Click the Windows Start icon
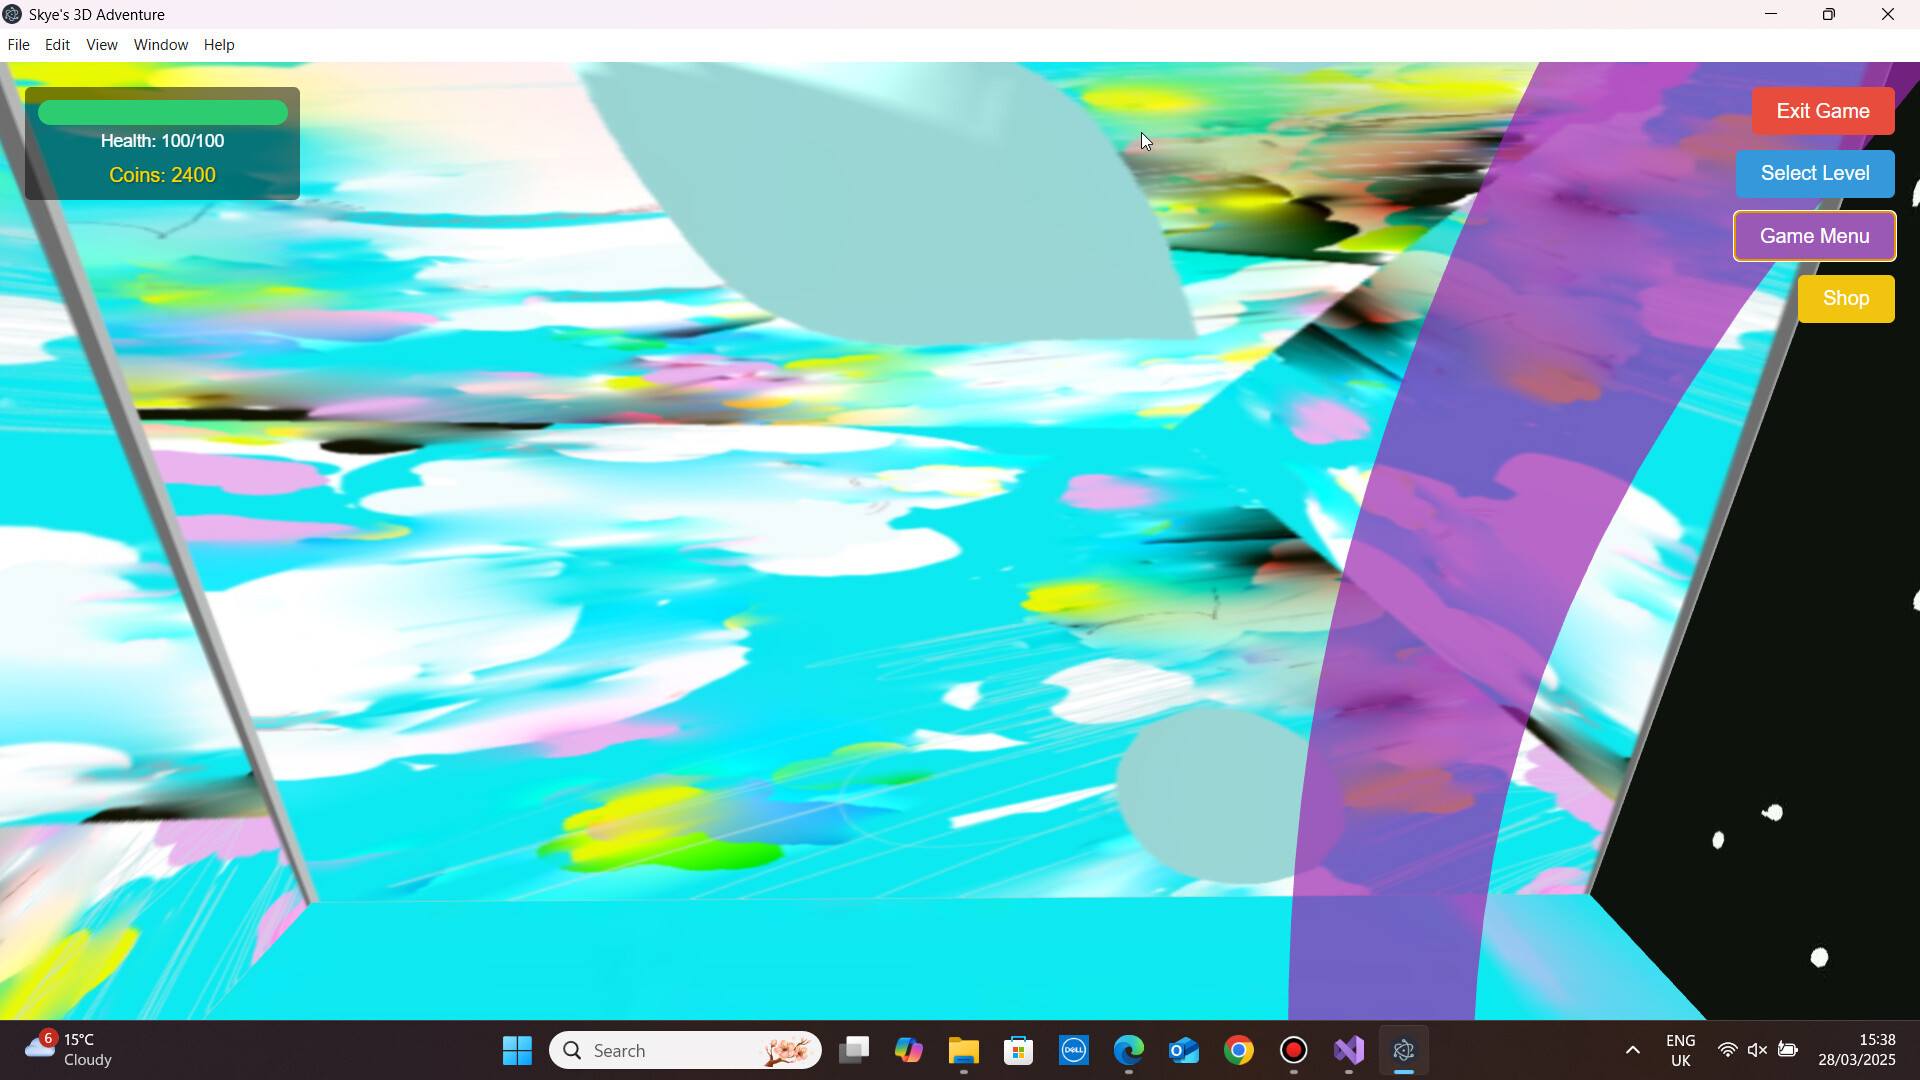This screenshot has height=1080, width=1920. 517,1050
